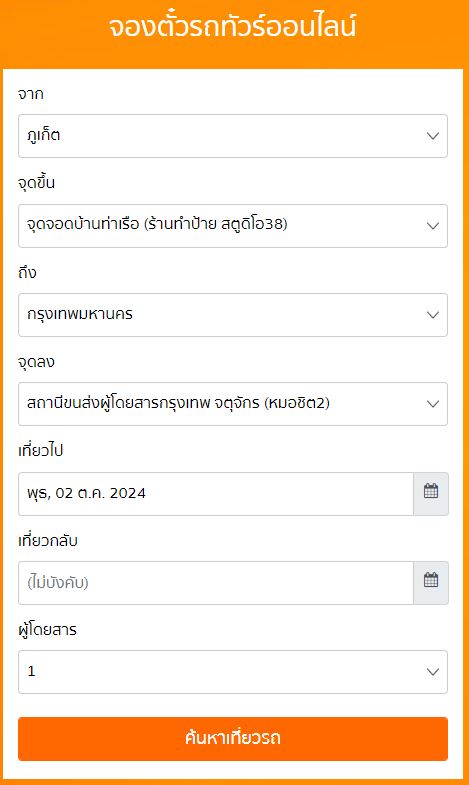This screenshot has height=785, width=469.
Task: Click the เที่ยวไป field label
Action: click(41, 451)
